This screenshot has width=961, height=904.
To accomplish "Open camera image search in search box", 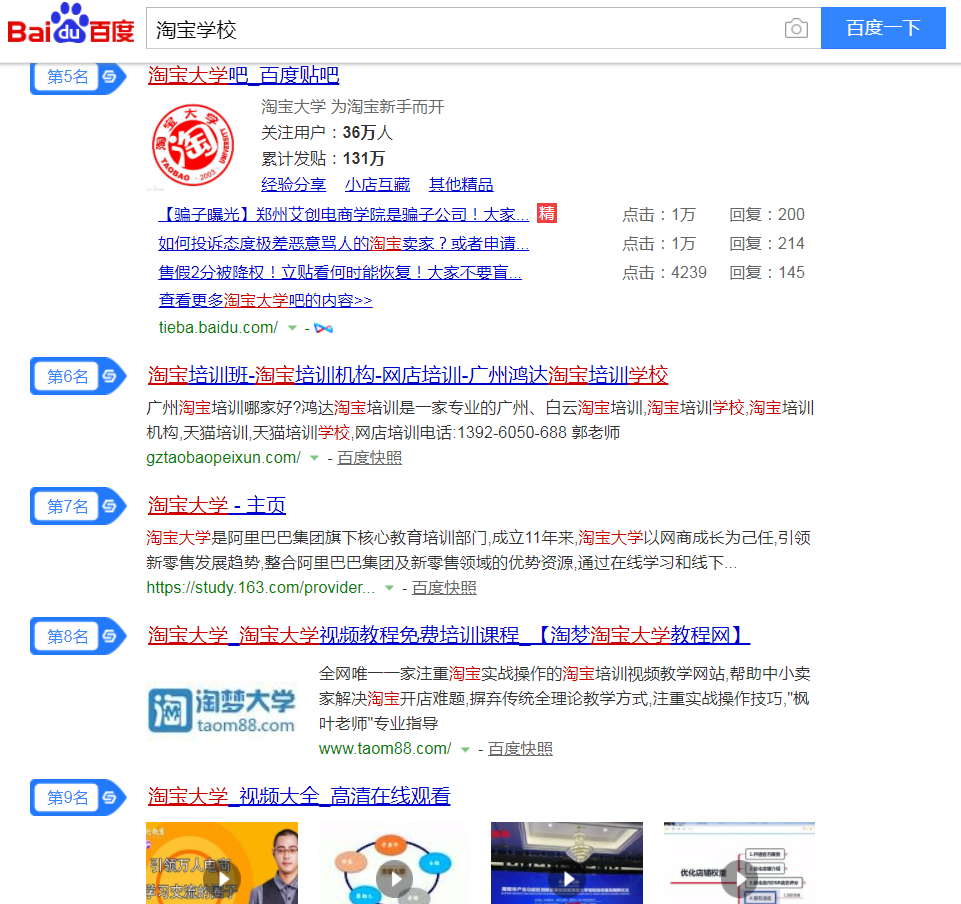I will (x=796, y=28).
